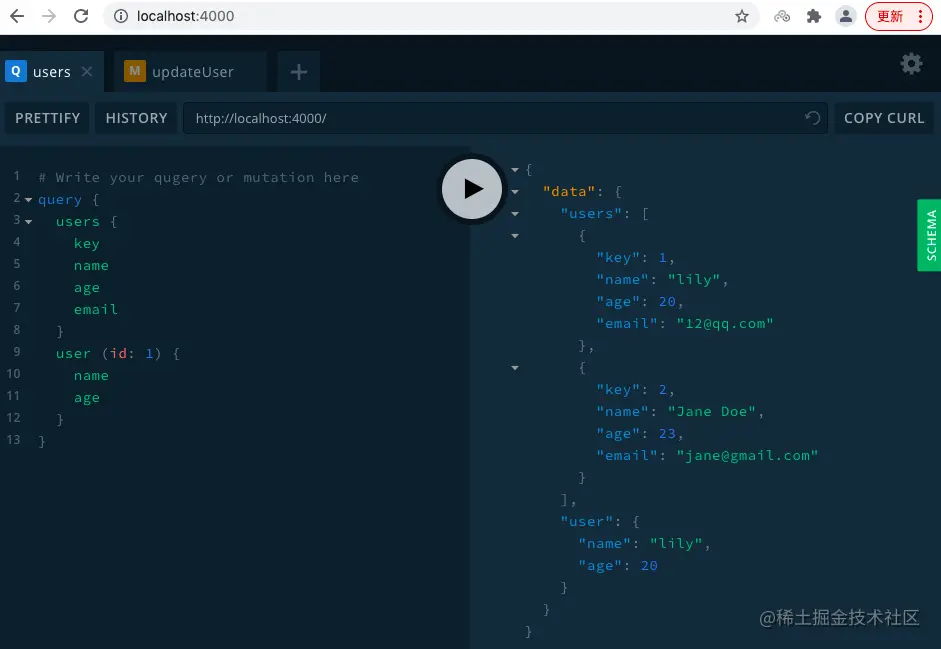
Task: Collapse the "users" response array
Action: tap(515, 214)
